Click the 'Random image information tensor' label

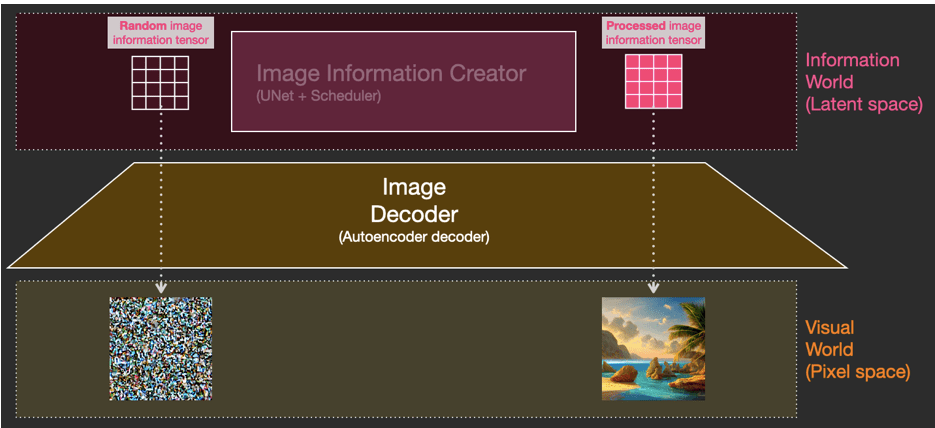click(x=160, y=33)
